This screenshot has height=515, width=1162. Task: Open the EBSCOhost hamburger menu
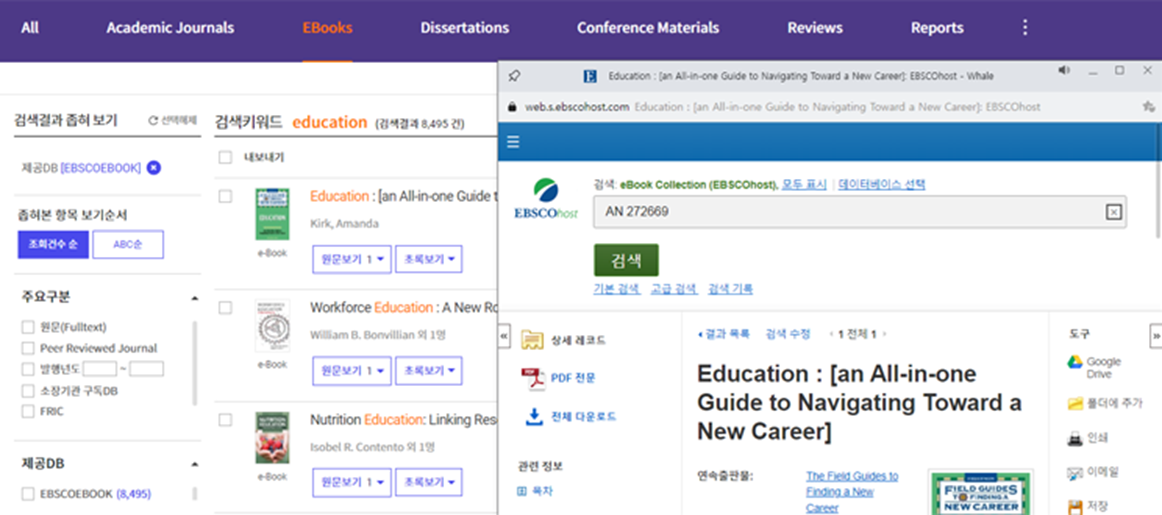coord(513,142)
